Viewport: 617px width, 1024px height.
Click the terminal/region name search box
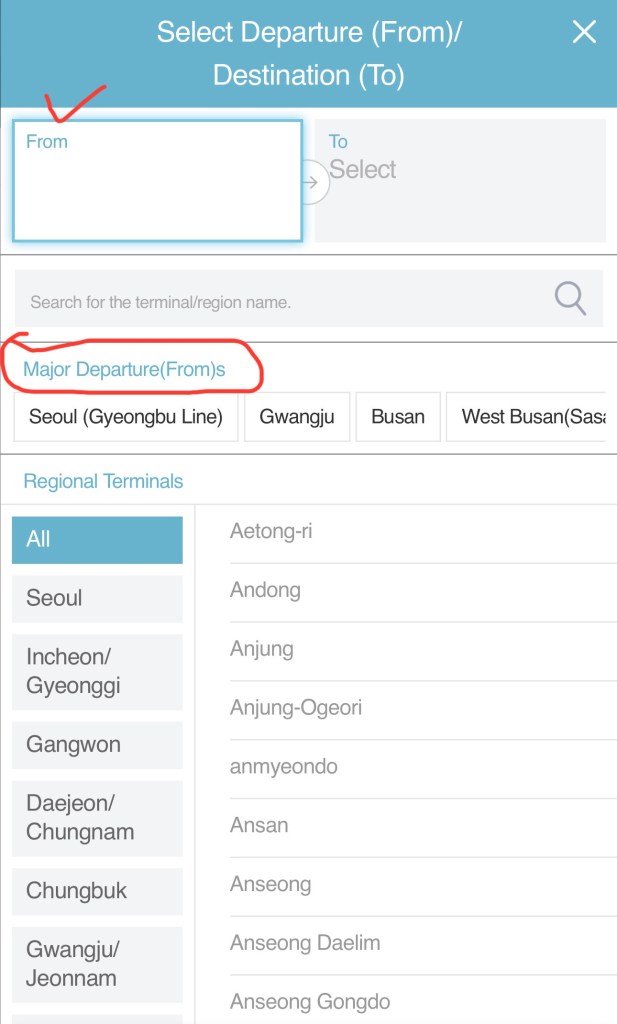(x=280, y=299)
